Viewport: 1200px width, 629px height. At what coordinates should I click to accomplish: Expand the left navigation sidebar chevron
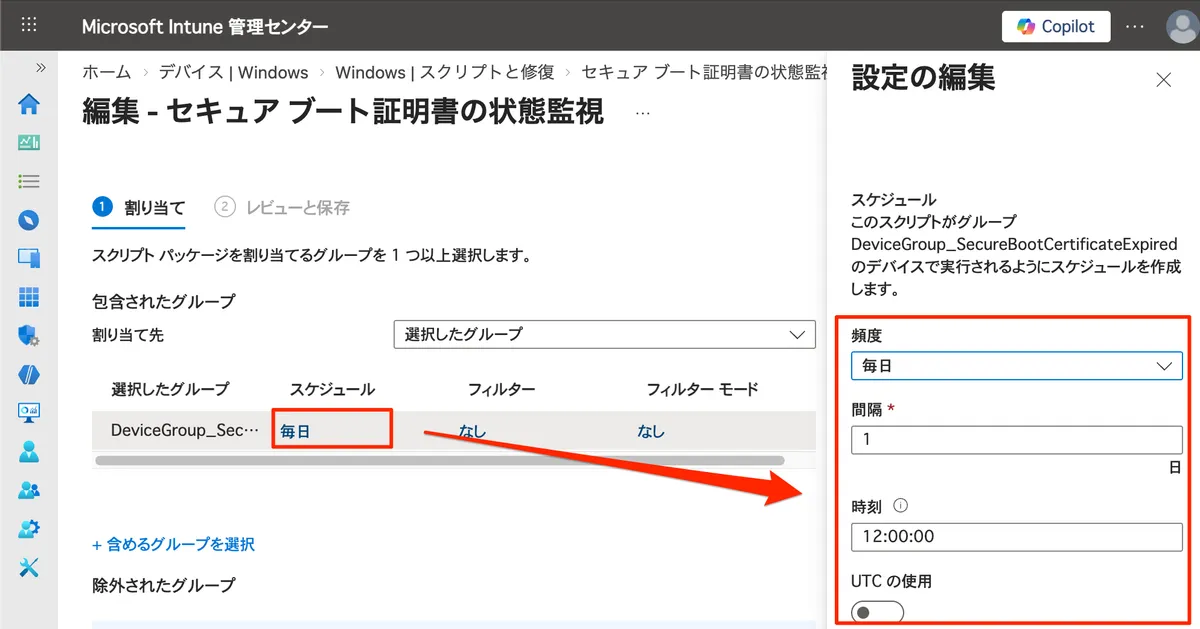click(x=41, y=68)
